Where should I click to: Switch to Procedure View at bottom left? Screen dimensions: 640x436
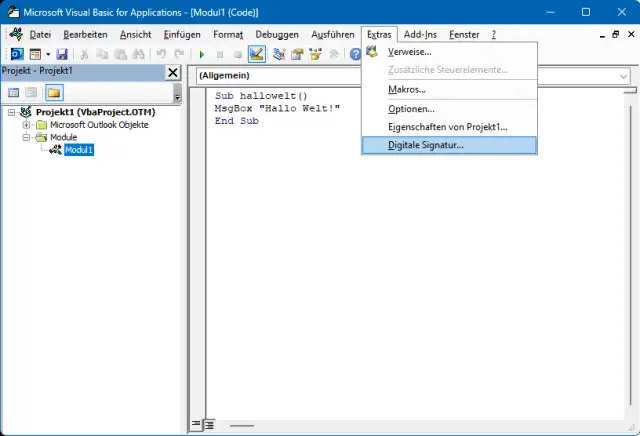[x=196, y=425]
